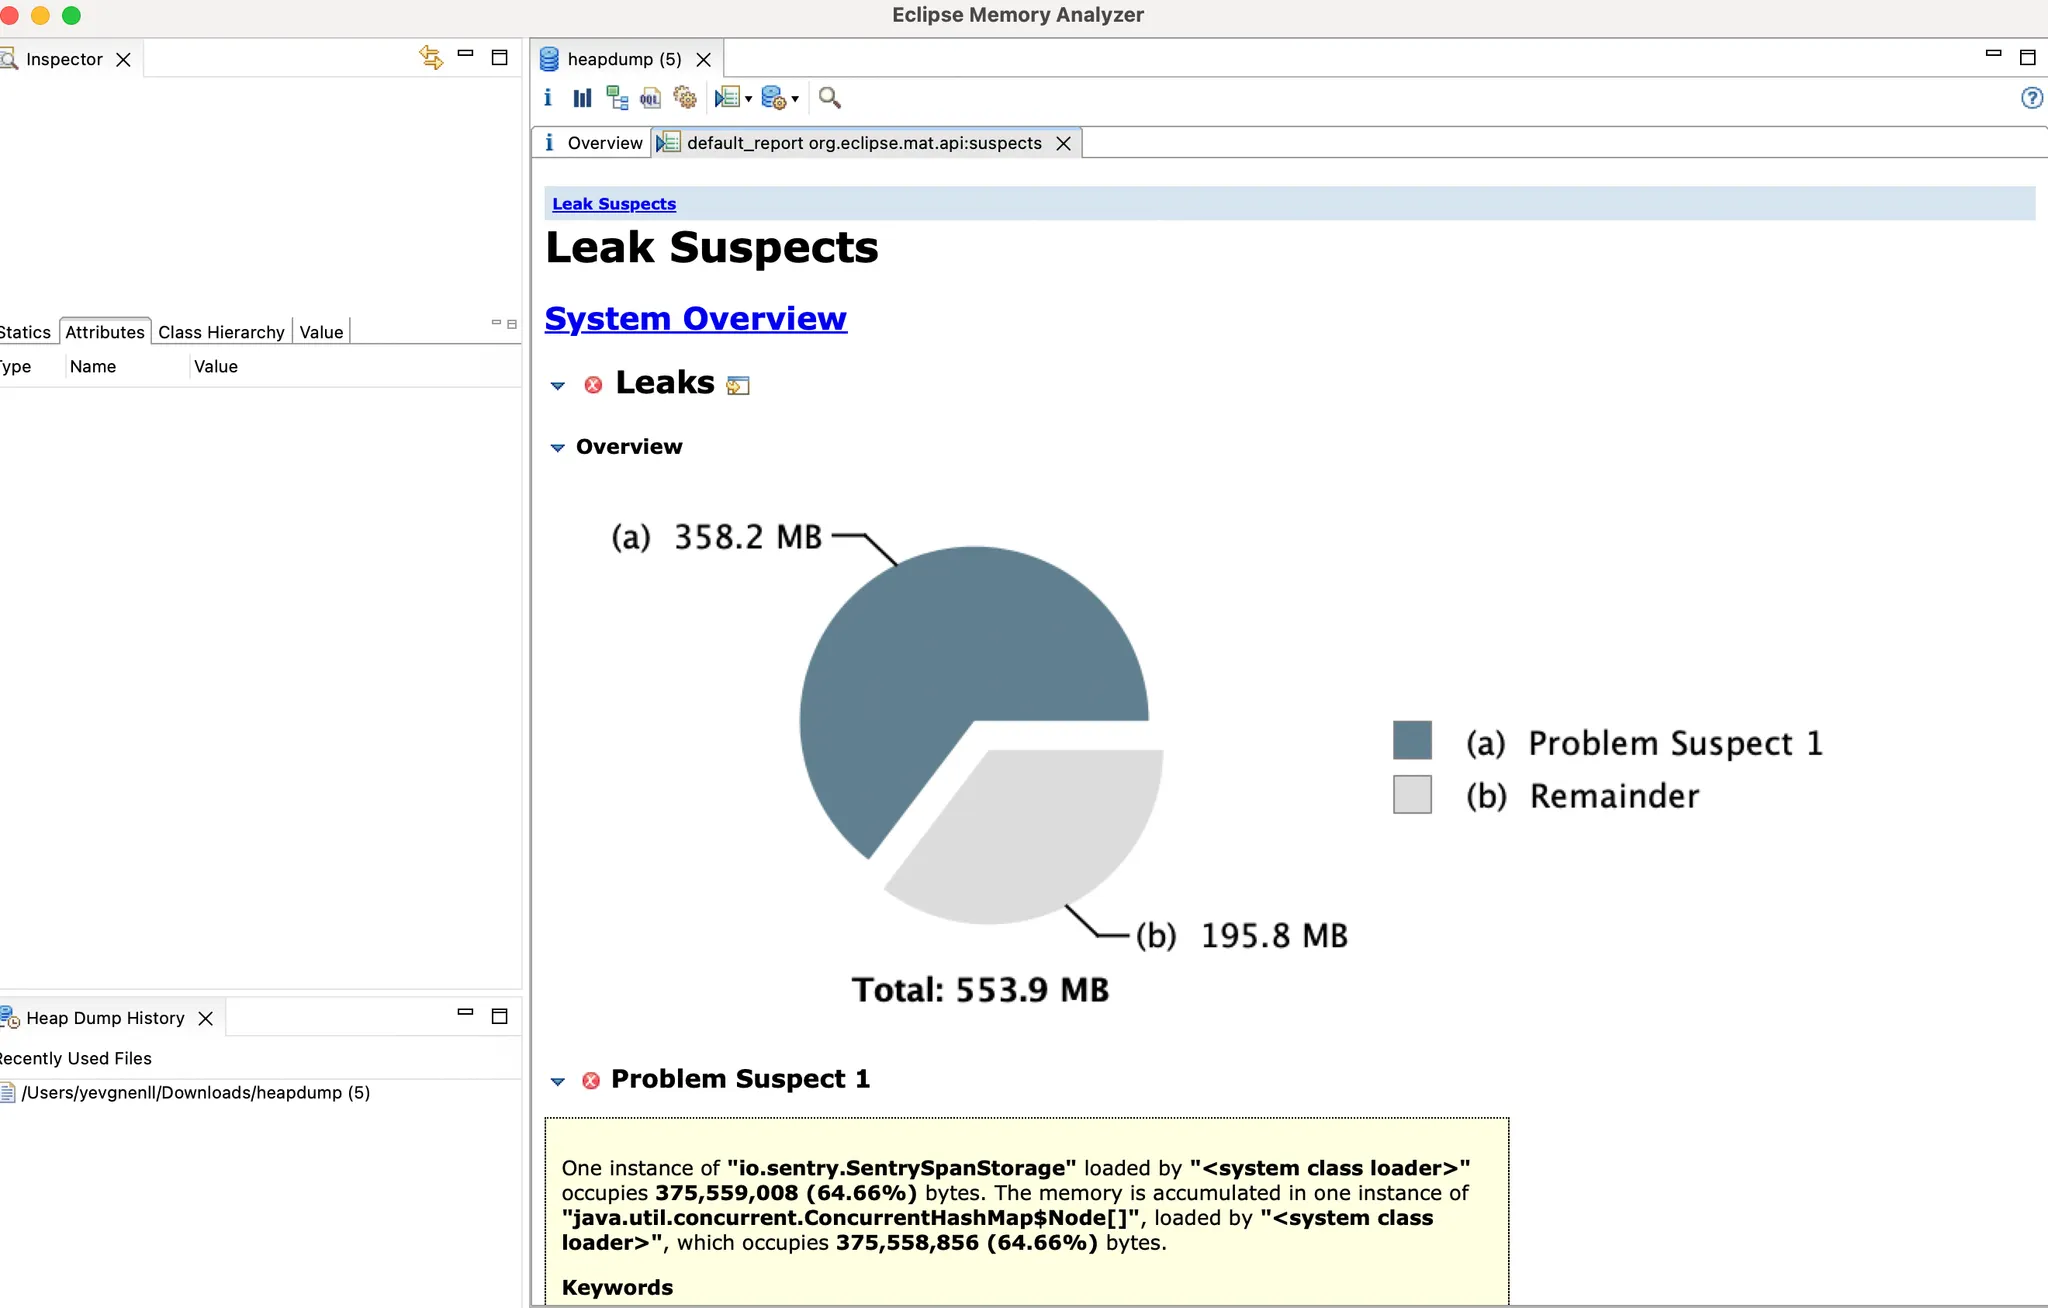Open the Histogram view

582,98
